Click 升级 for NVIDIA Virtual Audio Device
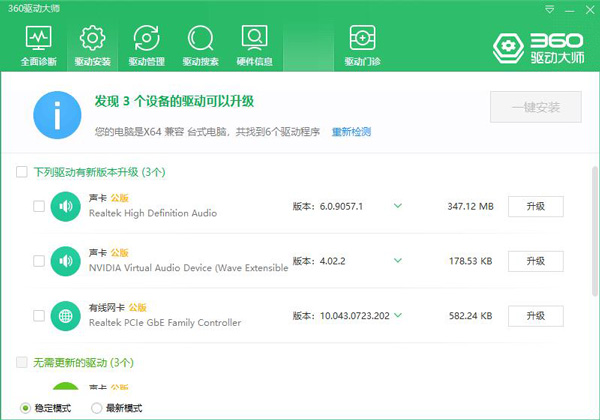This screenshot has height=420, width=600. coord(536,261)
